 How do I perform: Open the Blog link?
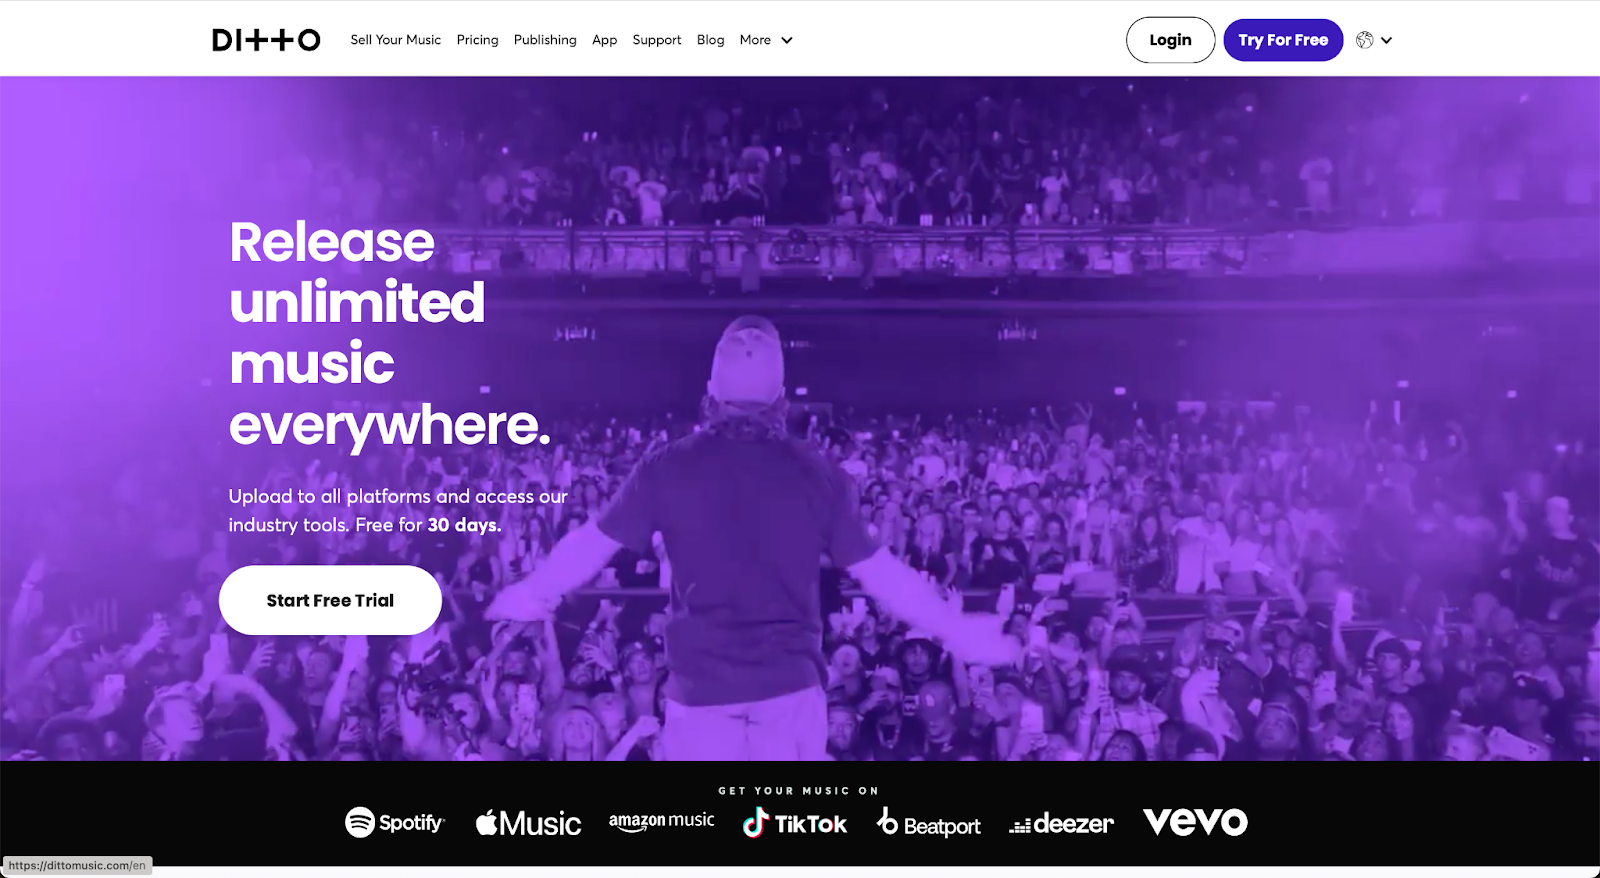click(x=710, y=40)
